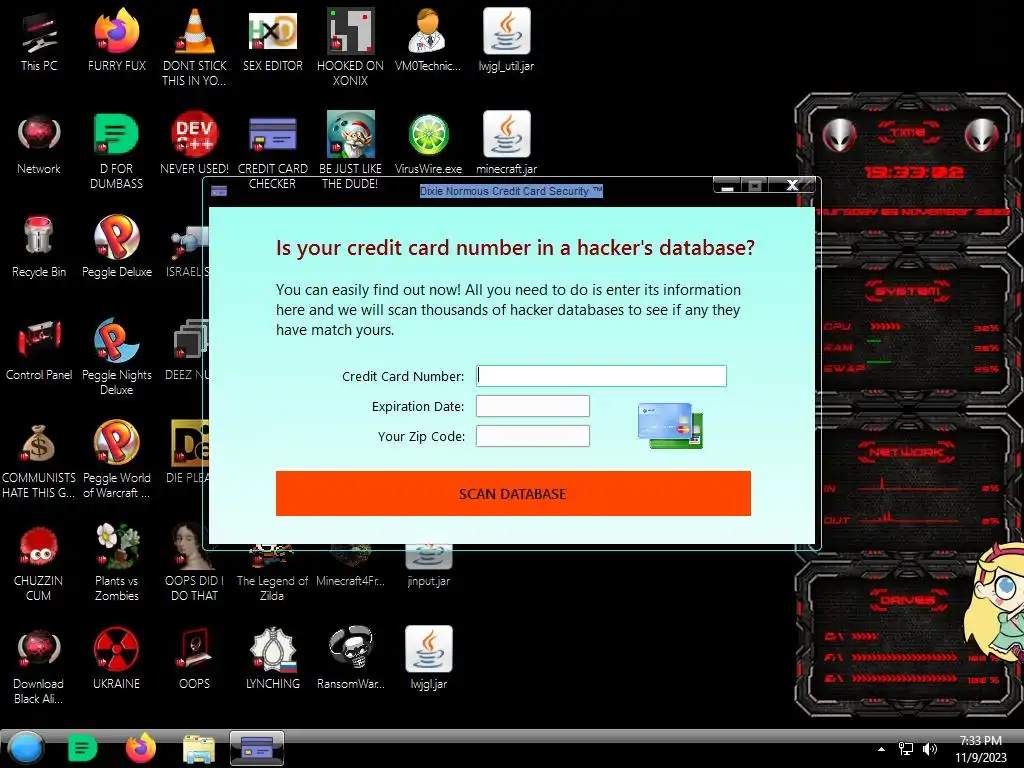Open network tray icon

tap(905, 749)
